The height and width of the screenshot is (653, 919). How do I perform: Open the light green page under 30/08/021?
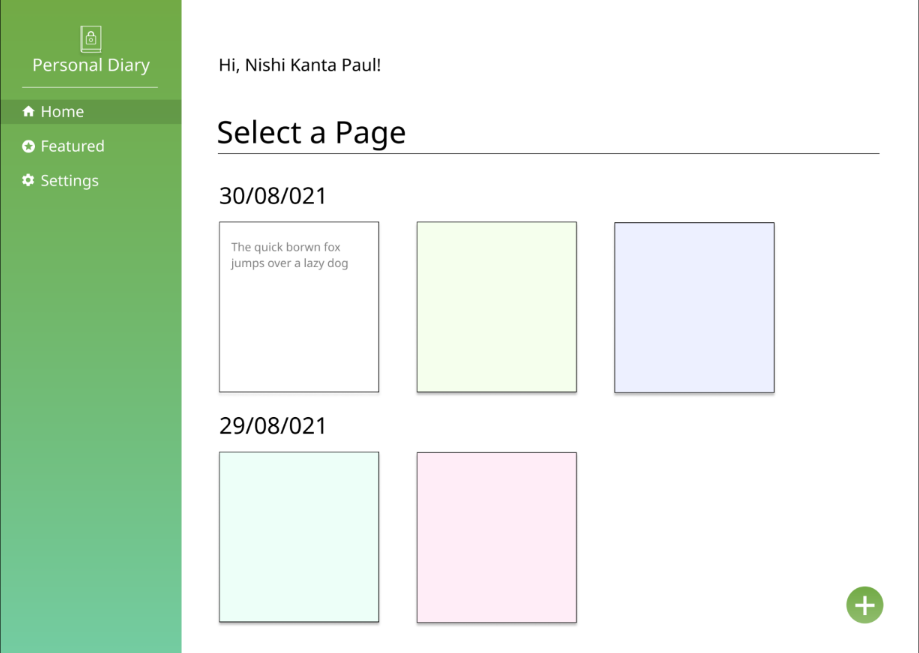[496, 305]
